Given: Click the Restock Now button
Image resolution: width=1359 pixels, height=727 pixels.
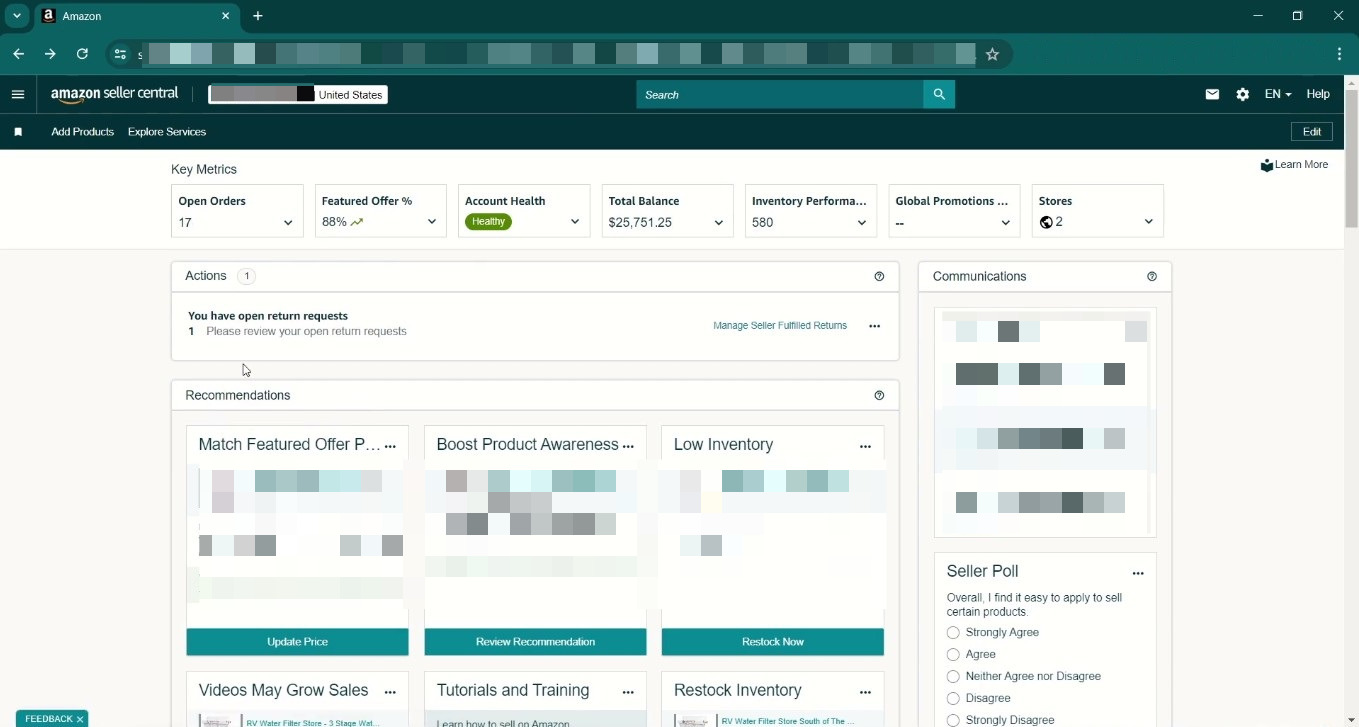Looking at the screenshot, I should pos(772,642).
